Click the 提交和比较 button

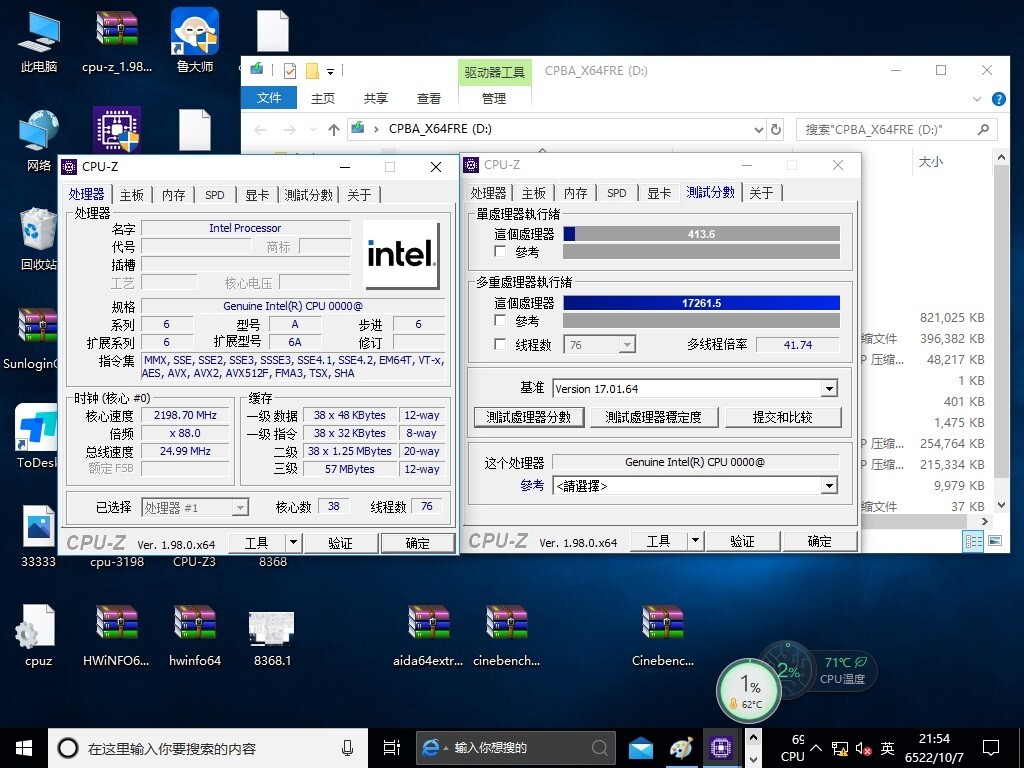(784, 418)
